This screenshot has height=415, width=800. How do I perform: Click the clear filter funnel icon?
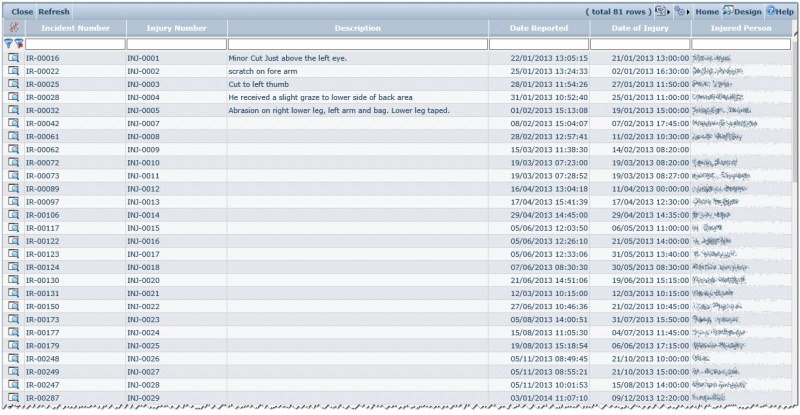19,44
